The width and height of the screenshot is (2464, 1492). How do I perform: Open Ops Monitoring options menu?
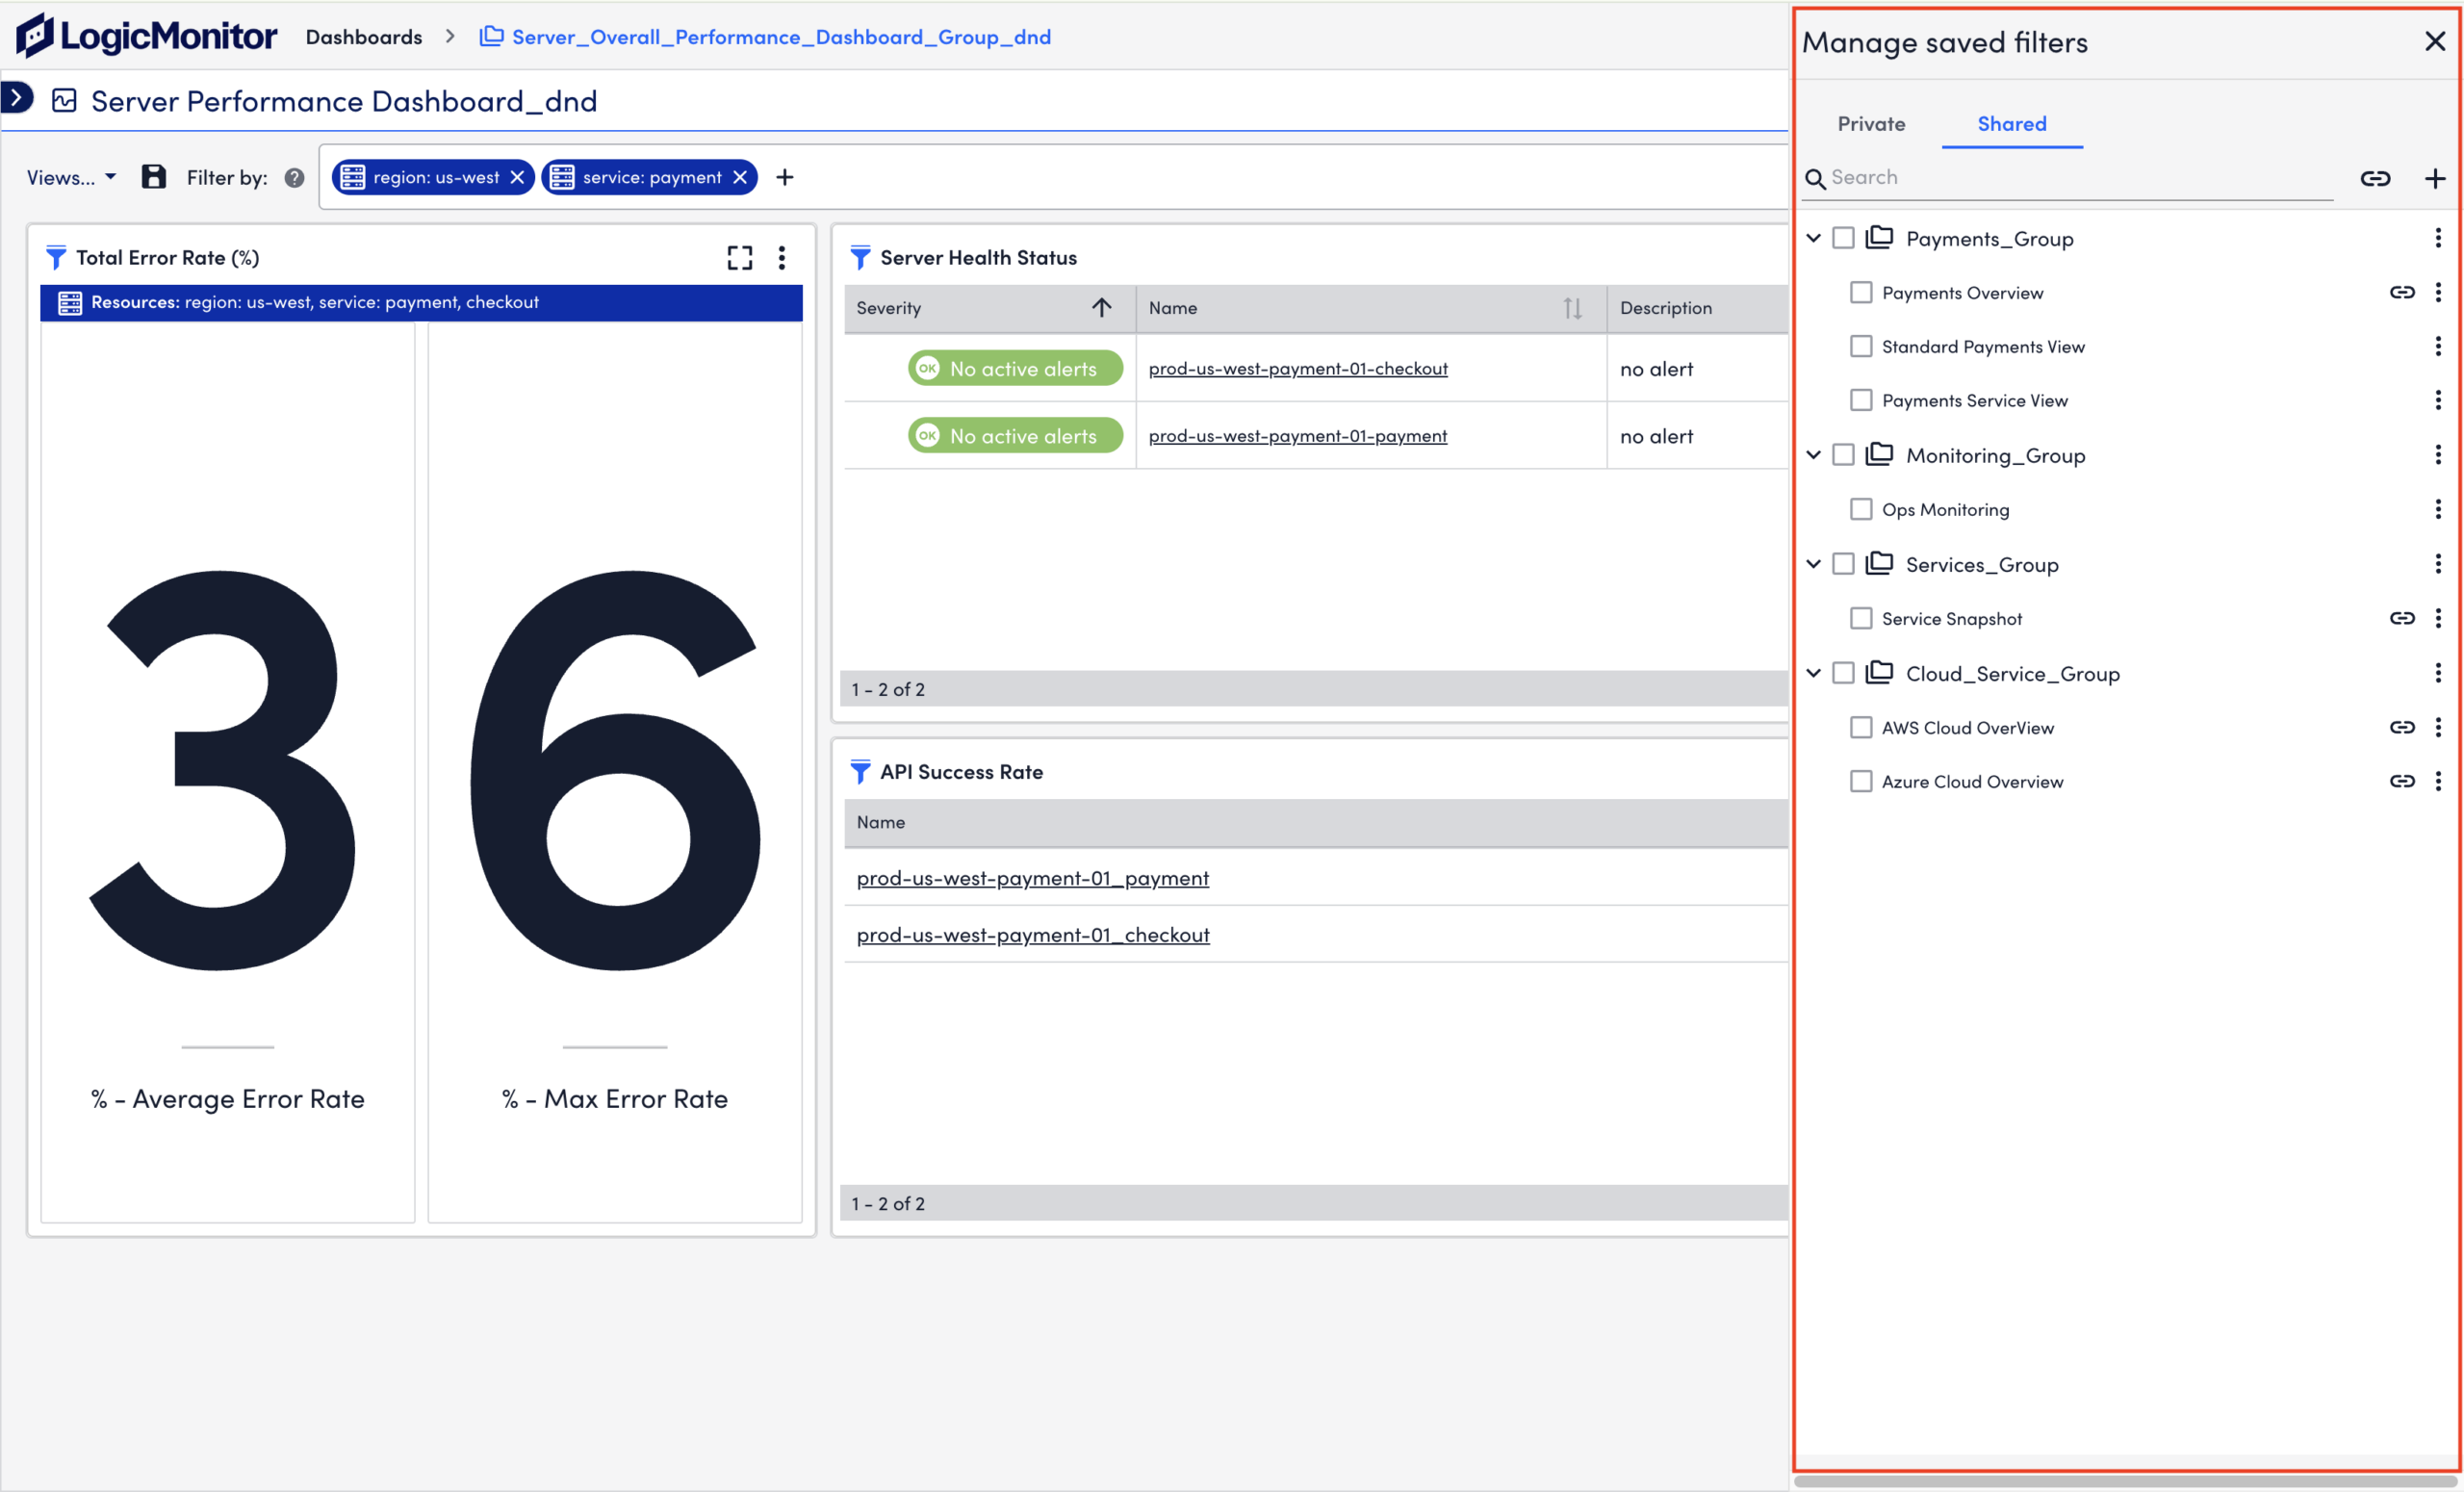2438,509
